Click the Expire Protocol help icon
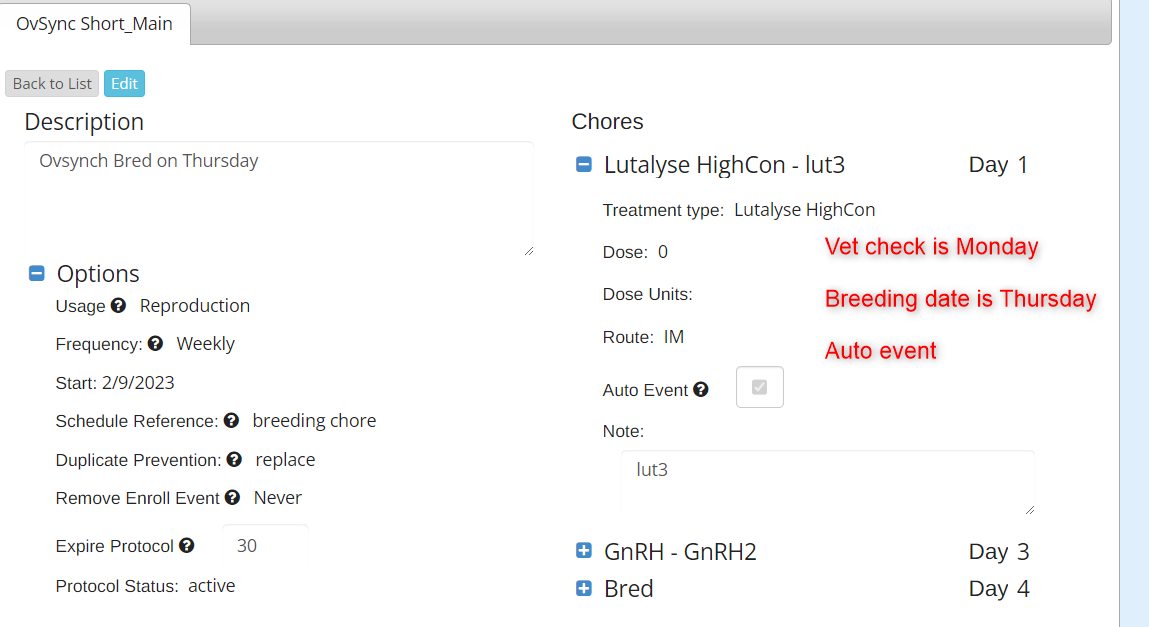Image resolution: width=1149 pixels, height=627 pixels. click(187, 546)
